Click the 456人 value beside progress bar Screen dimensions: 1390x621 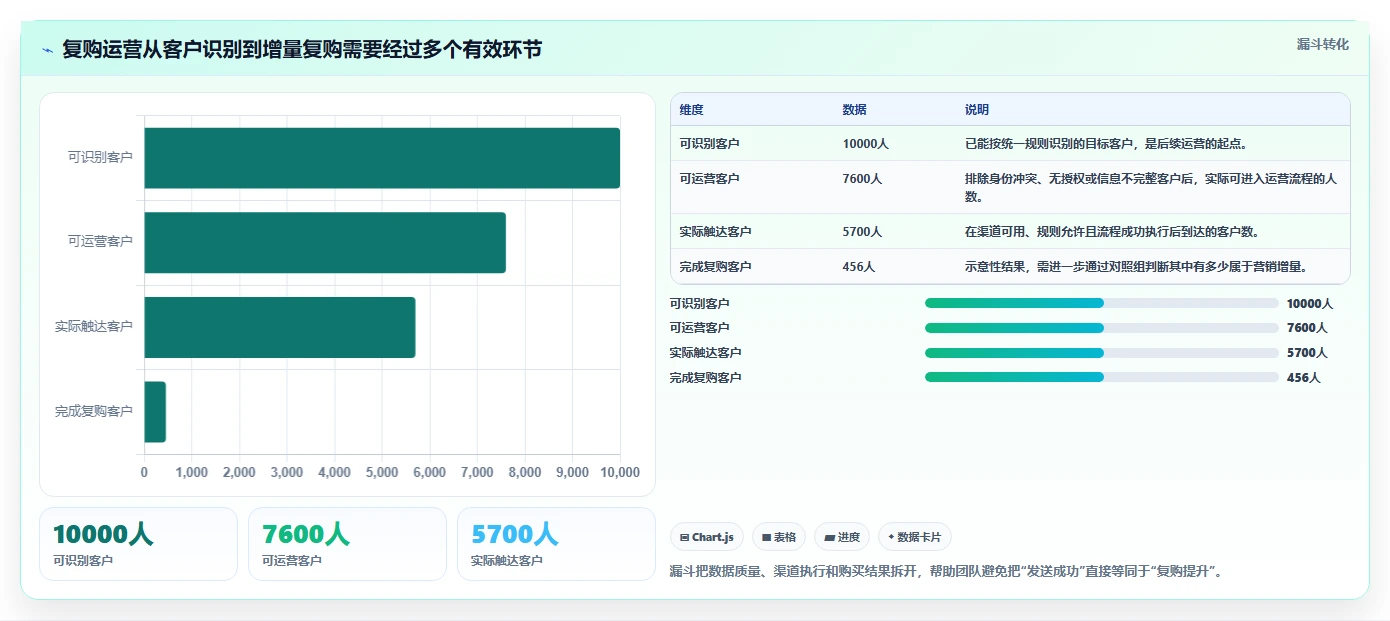[1304, 378]
